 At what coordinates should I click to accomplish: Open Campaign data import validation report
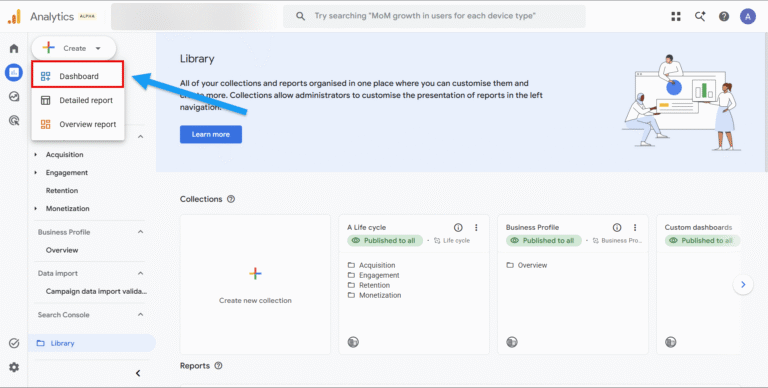(96, 291)
